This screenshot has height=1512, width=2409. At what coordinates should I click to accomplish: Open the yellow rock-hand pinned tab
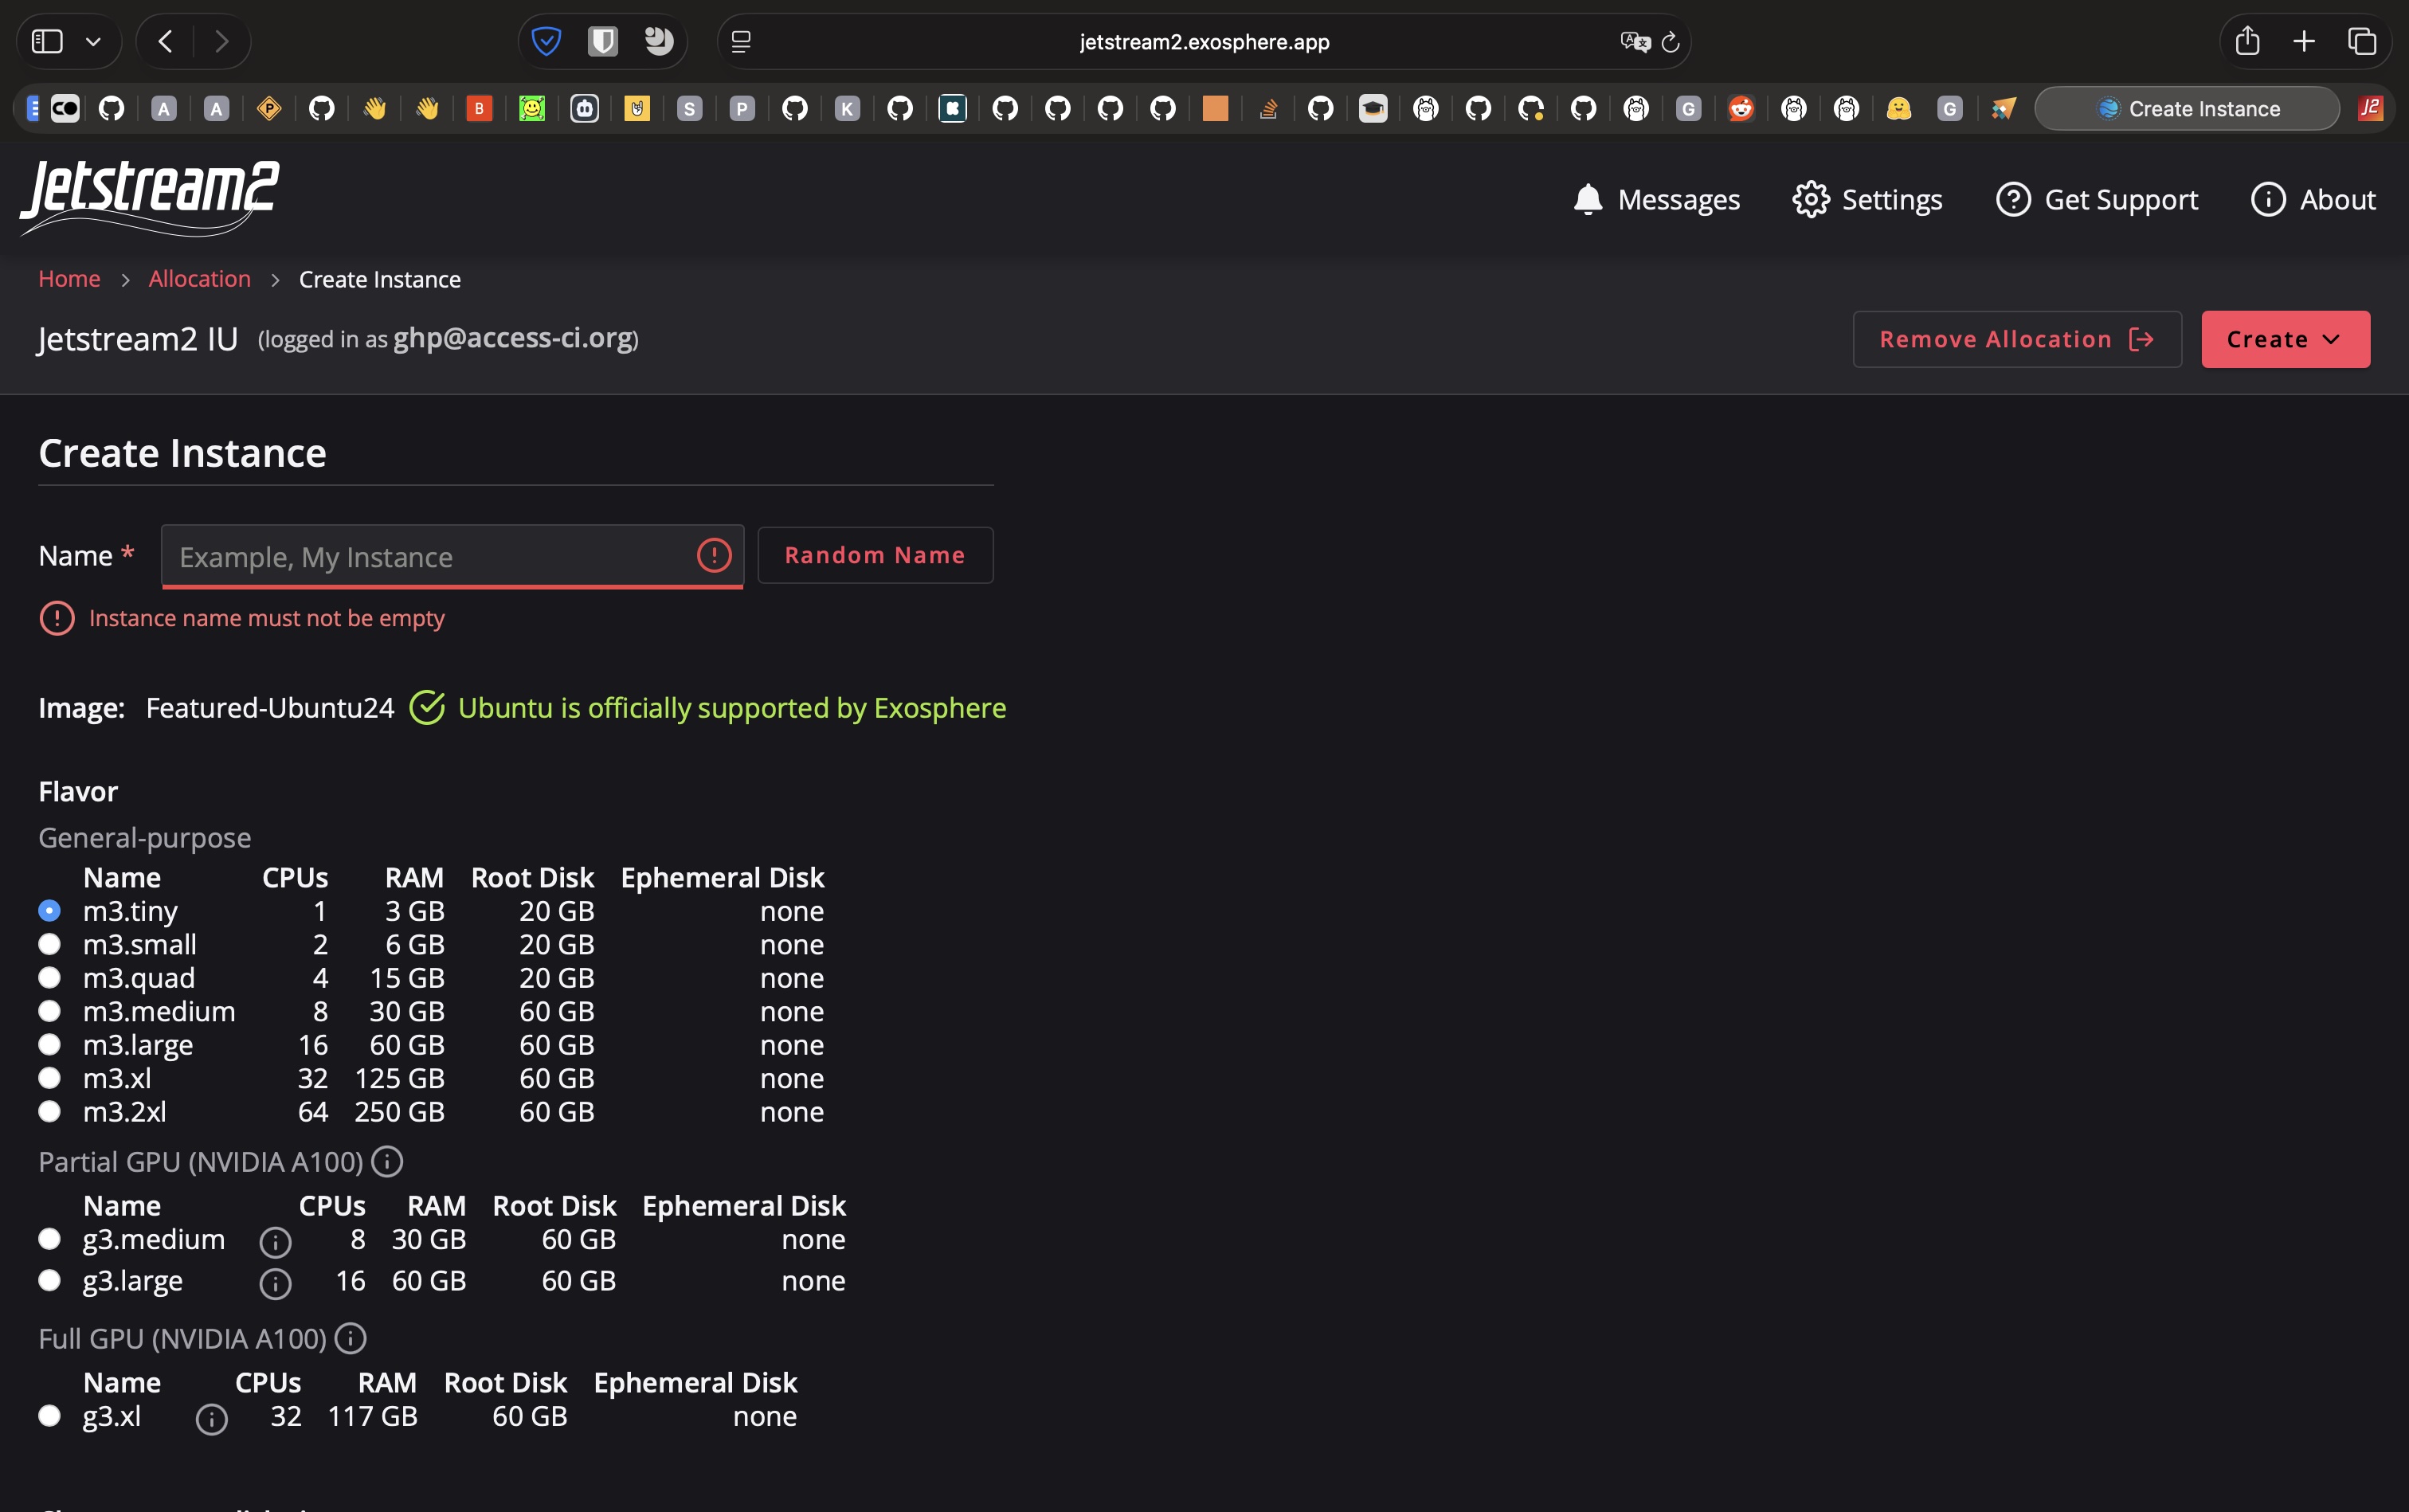tap(637, 108)
